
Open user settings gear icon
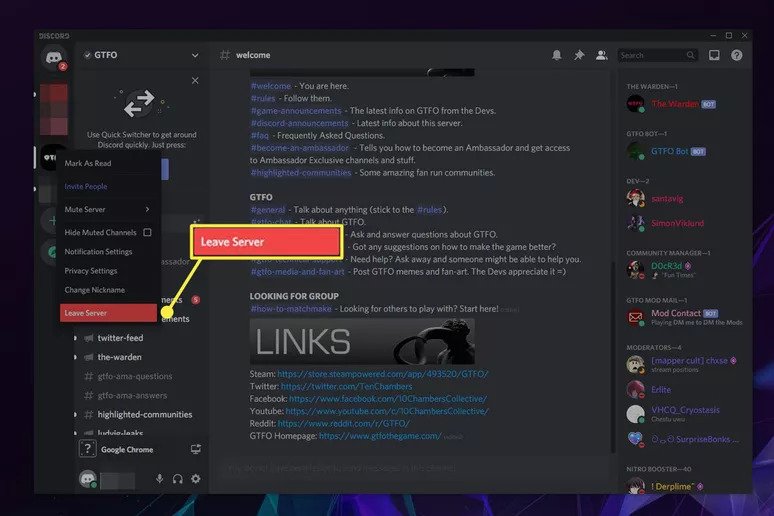coord(196,478)
